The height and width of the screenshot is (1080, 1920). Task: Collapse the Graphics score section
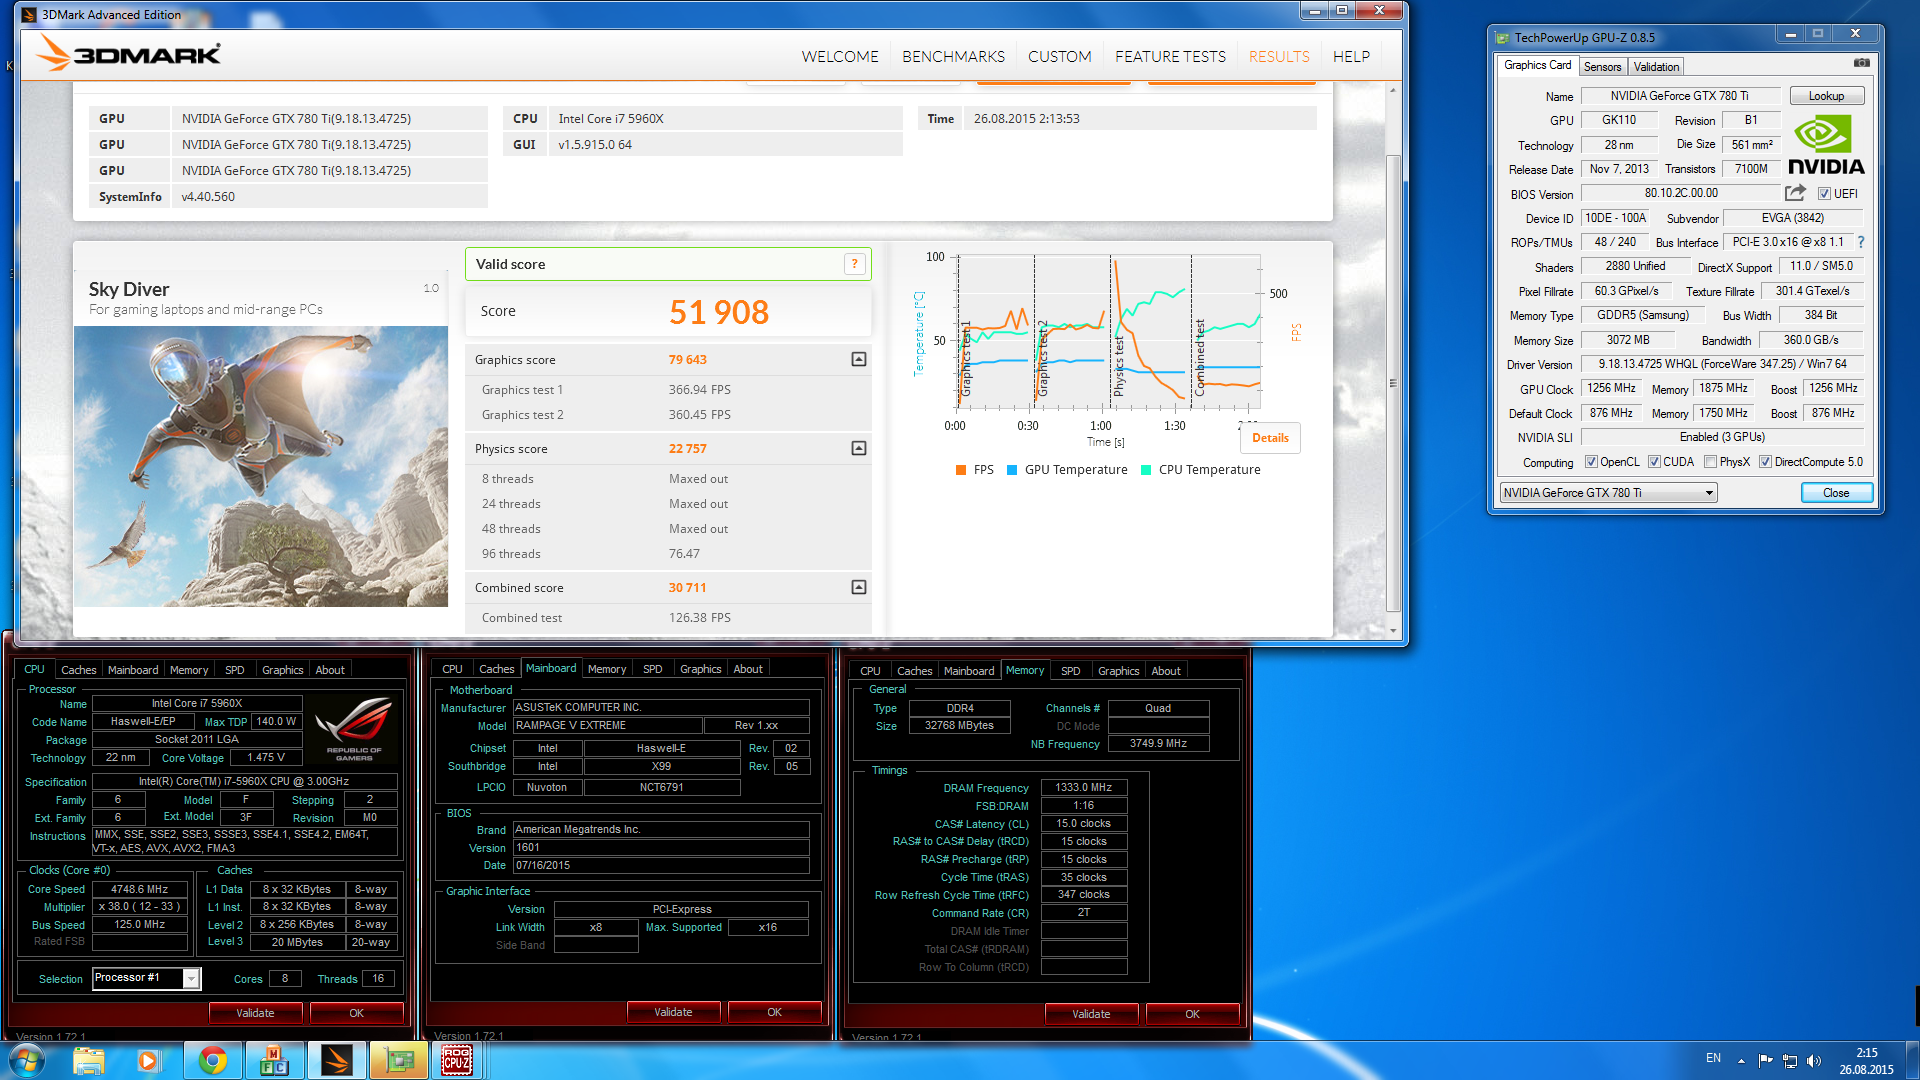tap(858, 359)
